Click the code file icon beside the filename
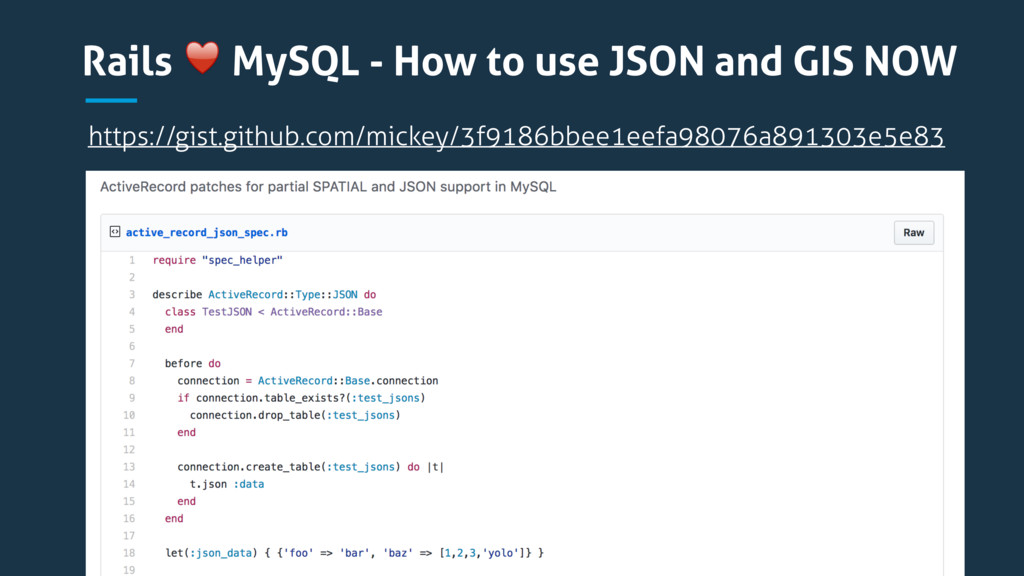Screen dimensions: 1024x576 click(x=115, y=232)
